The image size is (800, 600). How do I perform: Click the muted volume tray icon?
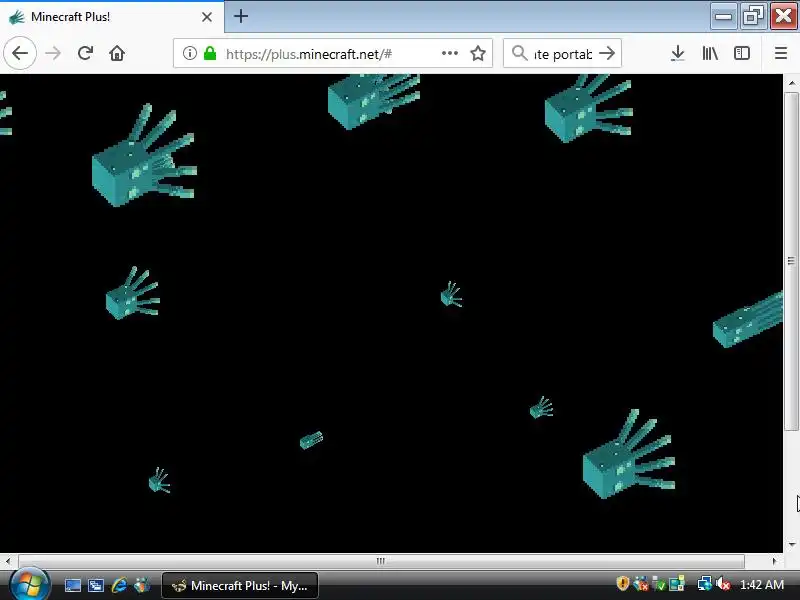723,583
